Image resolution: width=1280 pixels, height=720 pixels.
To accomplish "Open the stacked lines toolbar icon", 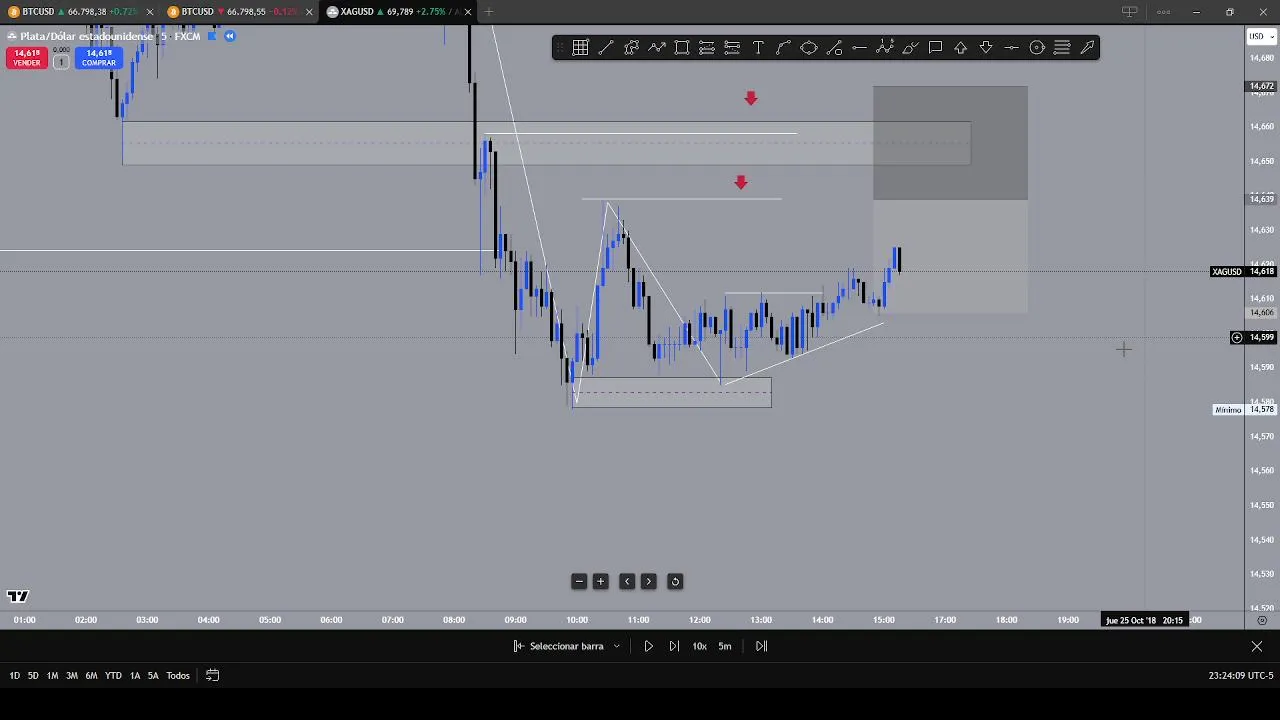I will tap(1062, 47).
